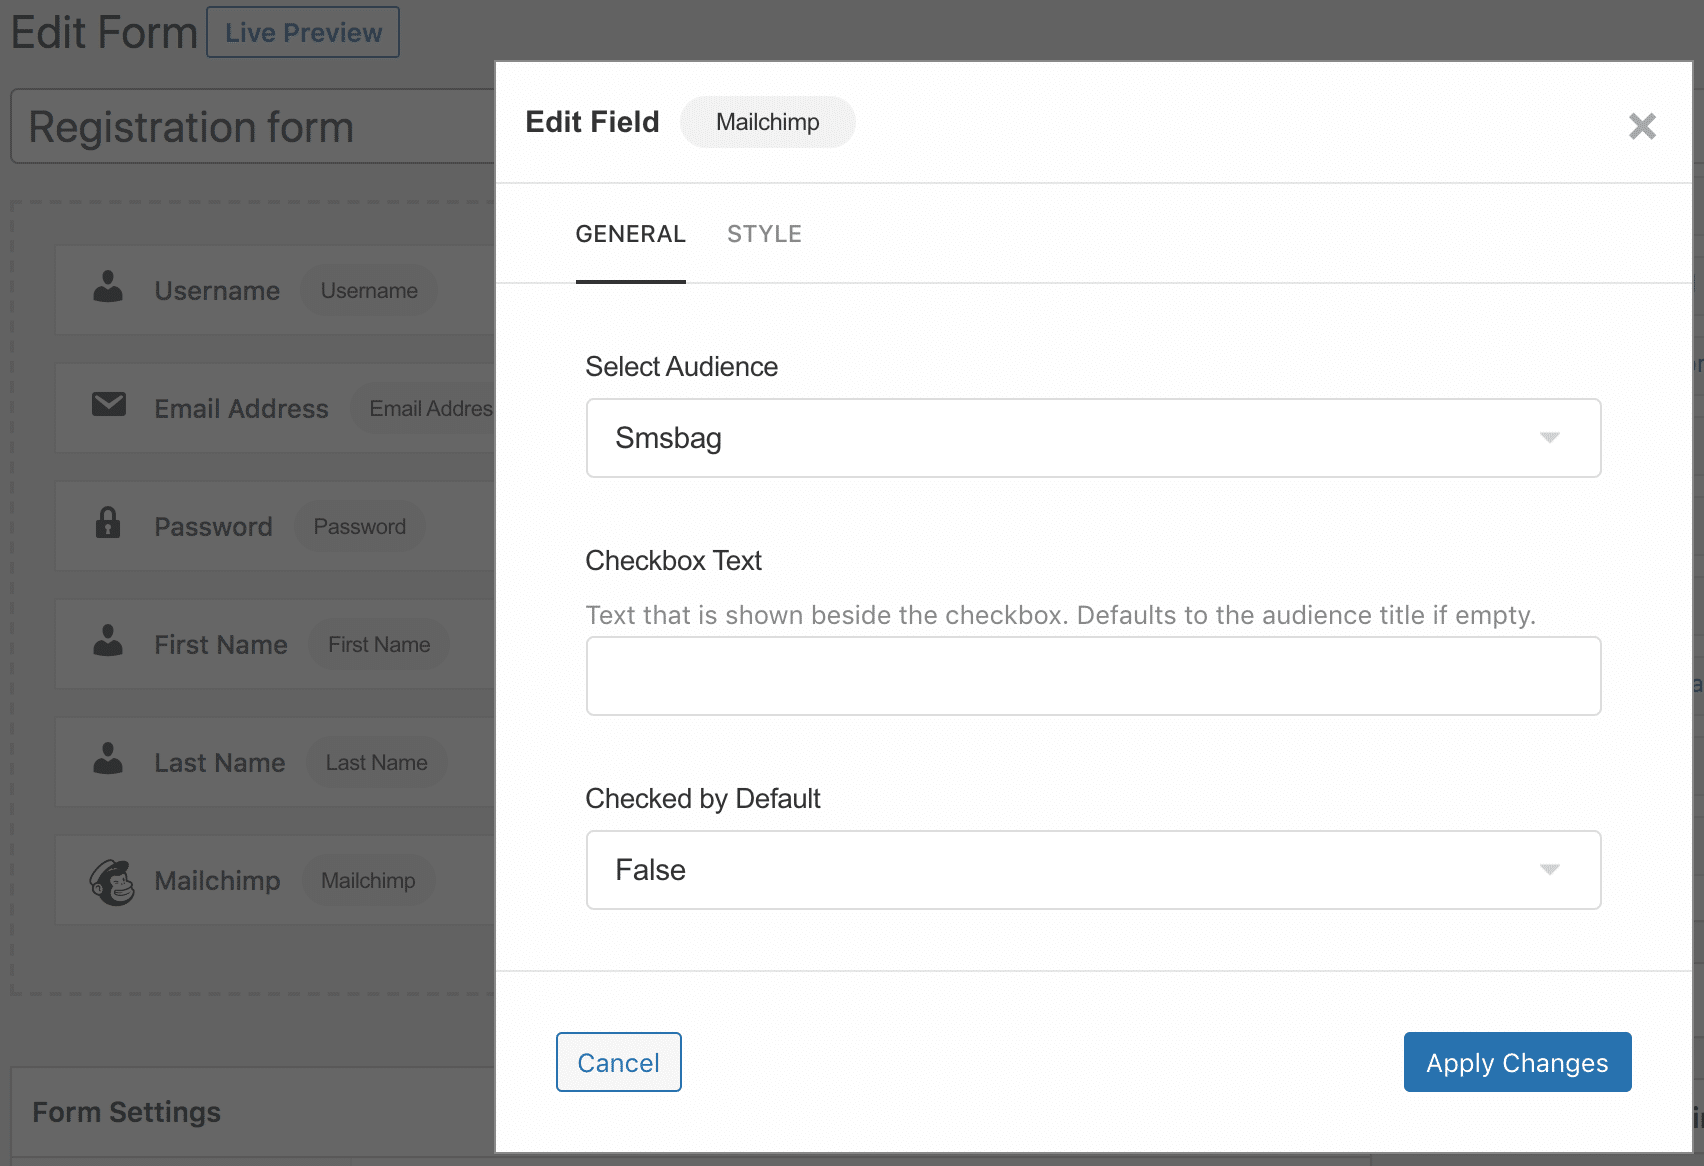Select the Username field label
The width and height of the screenshot is (1704, 1166).
tap(217, 291)
